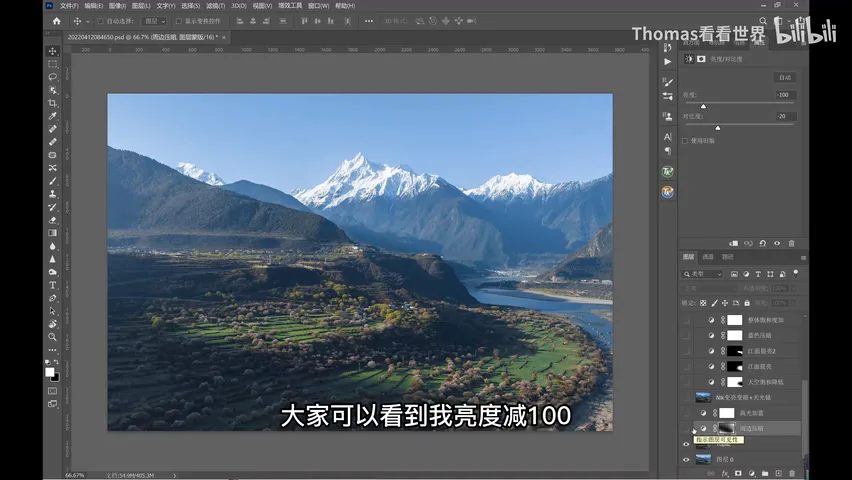Toggle adjustment visibility eye in Properties

tap(777, 244)
